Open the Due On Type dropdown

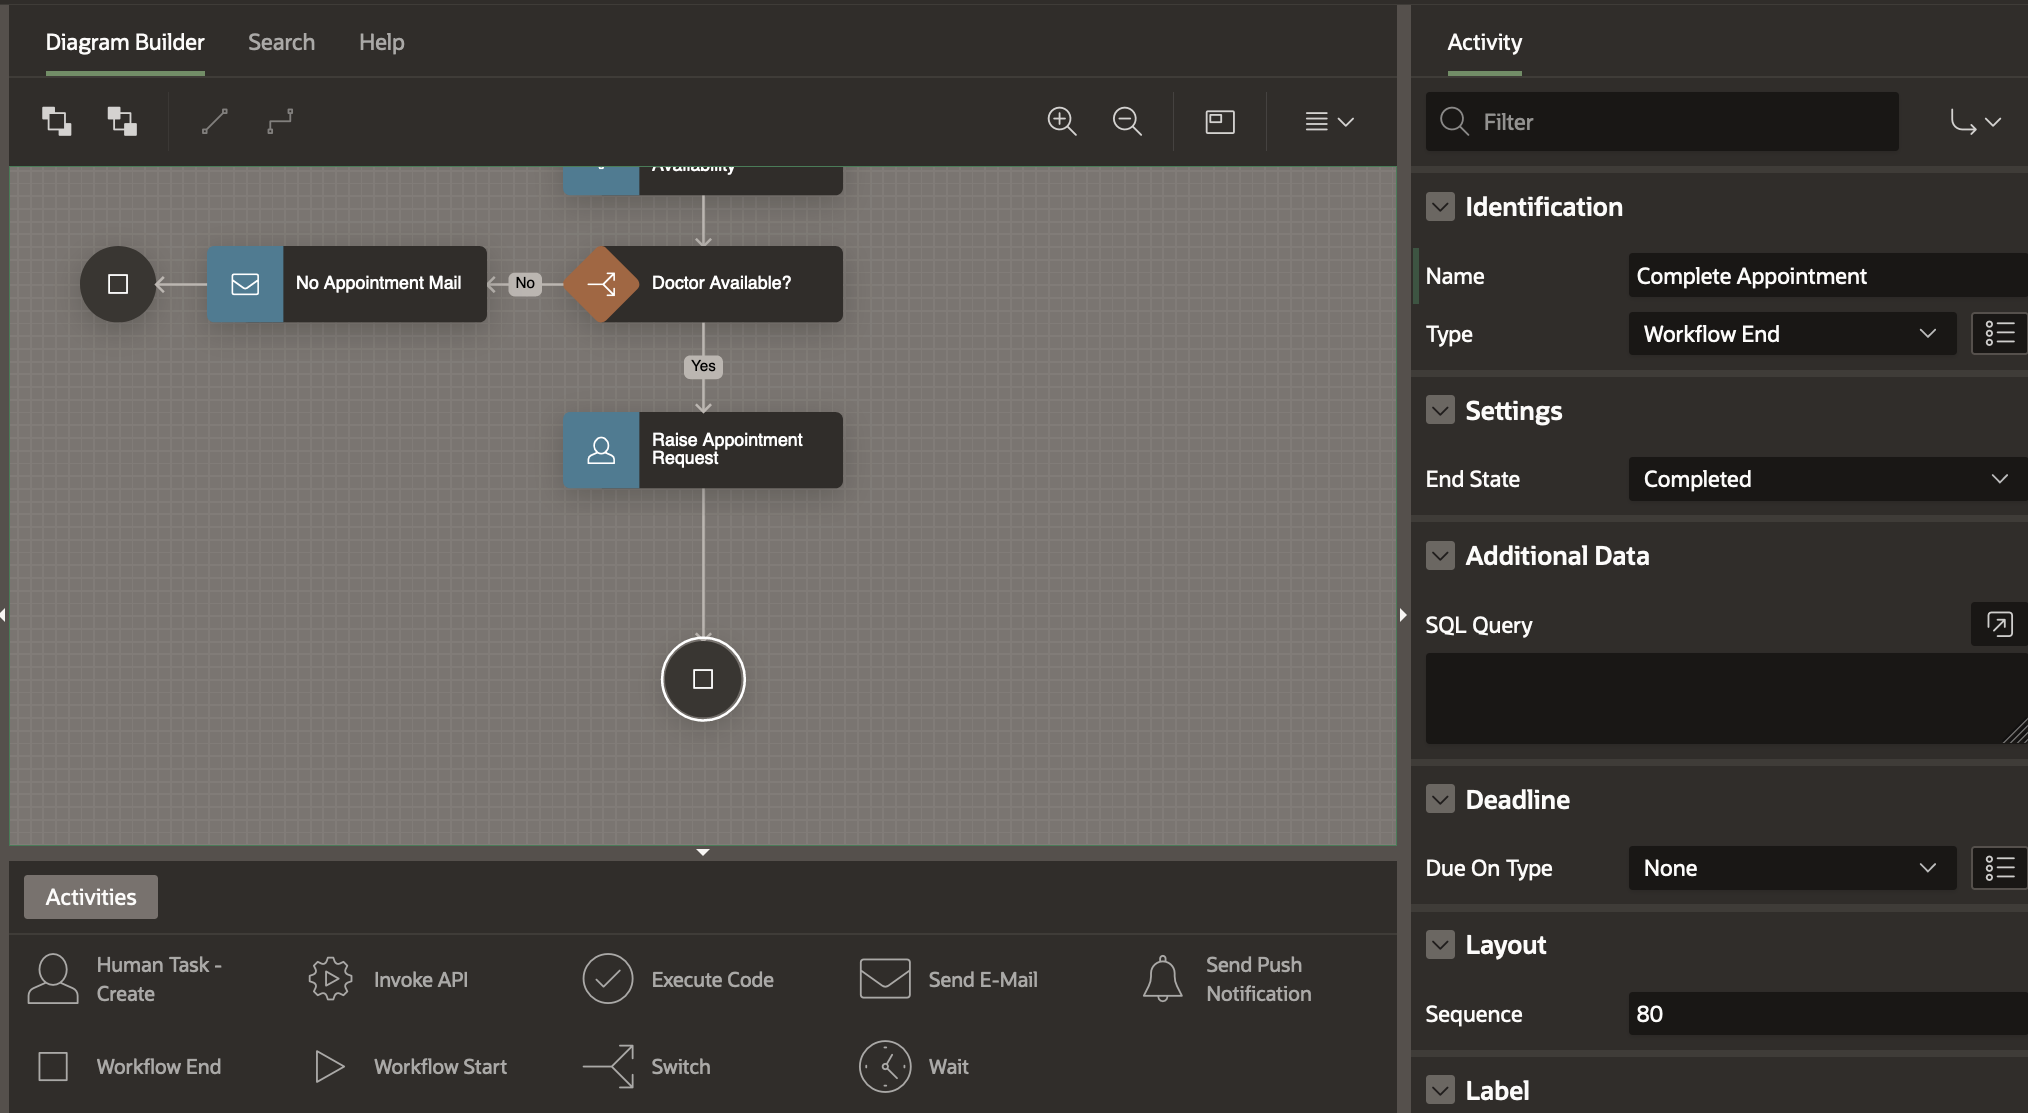point(1790,868)
